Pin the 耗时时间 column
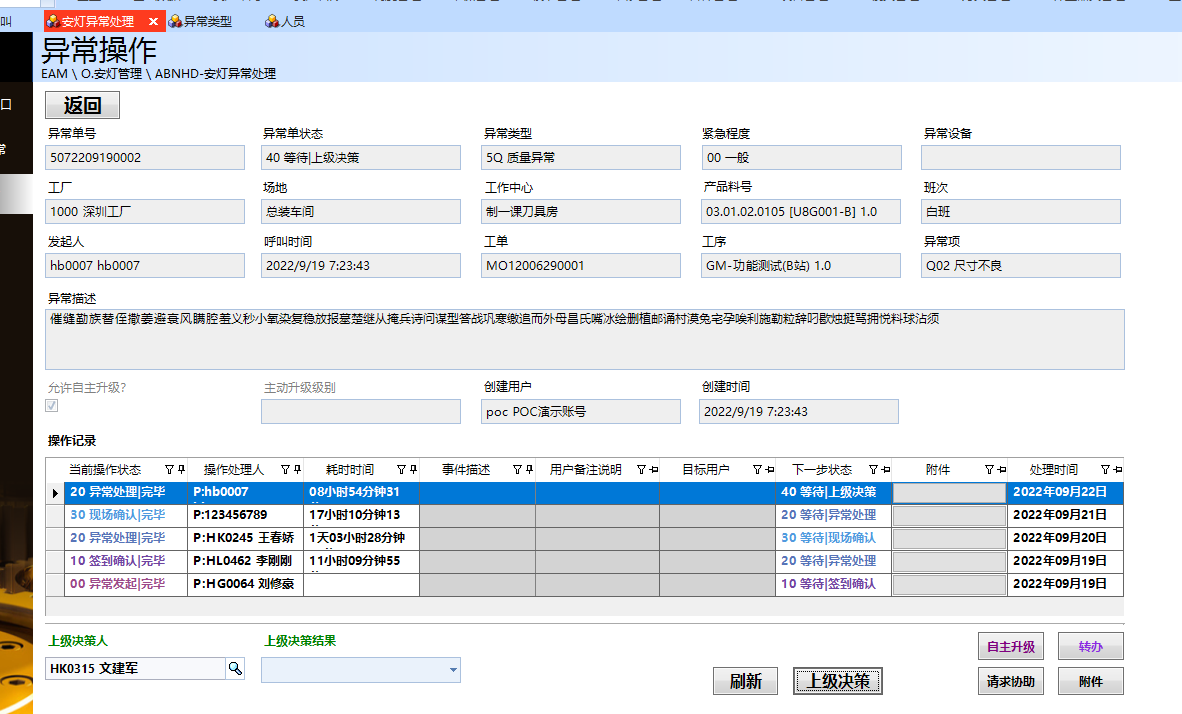Viewport: 1182px width, 714px height. 413,470
